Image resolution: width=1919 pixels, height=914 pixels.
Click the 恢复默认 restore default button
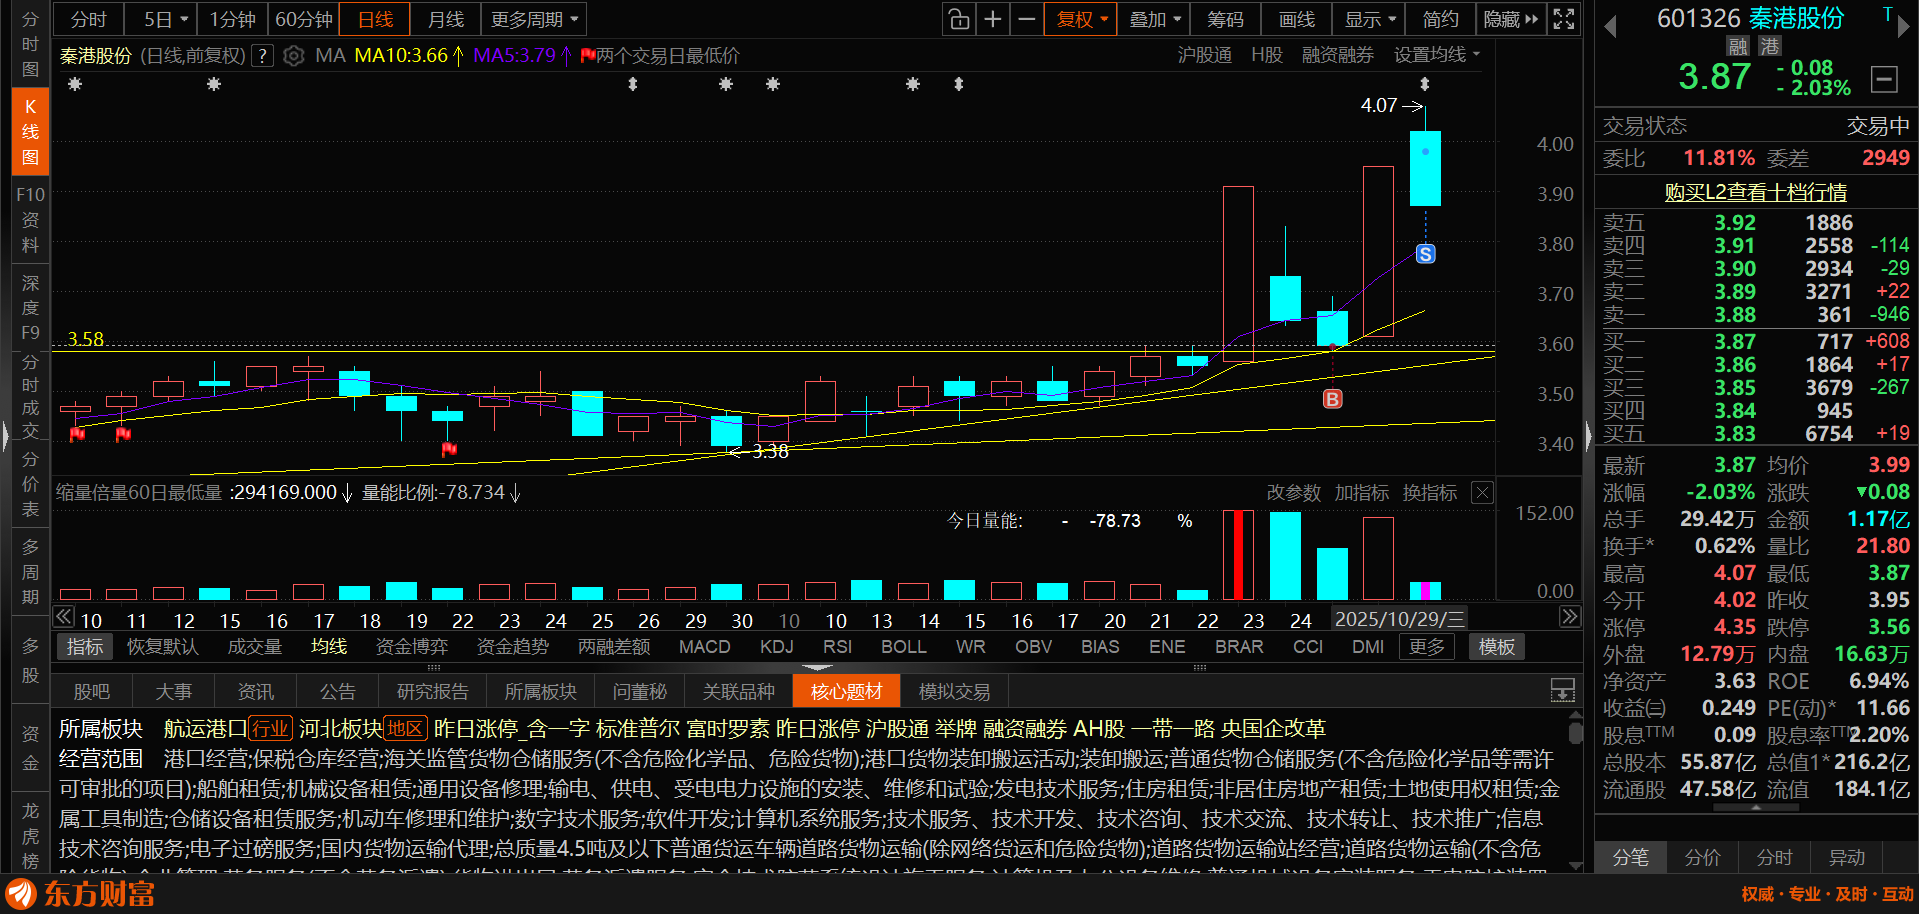point(163,647)
